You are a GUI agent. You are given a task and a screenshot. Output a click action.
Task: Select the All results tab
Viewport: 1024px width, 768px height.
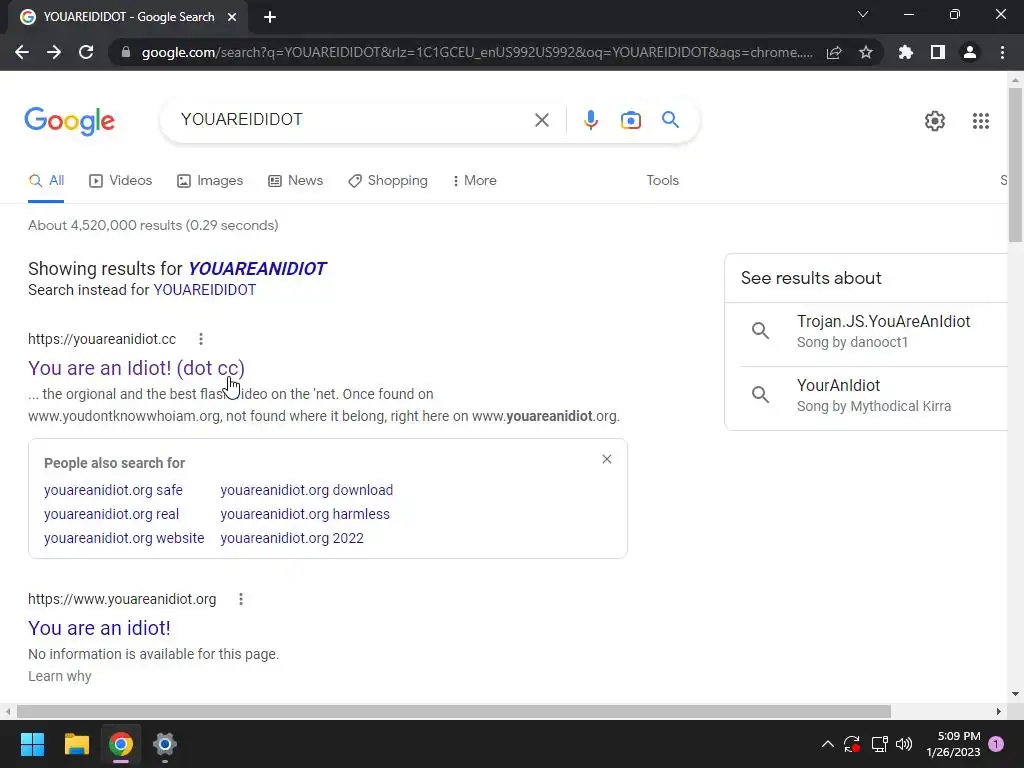46,181
